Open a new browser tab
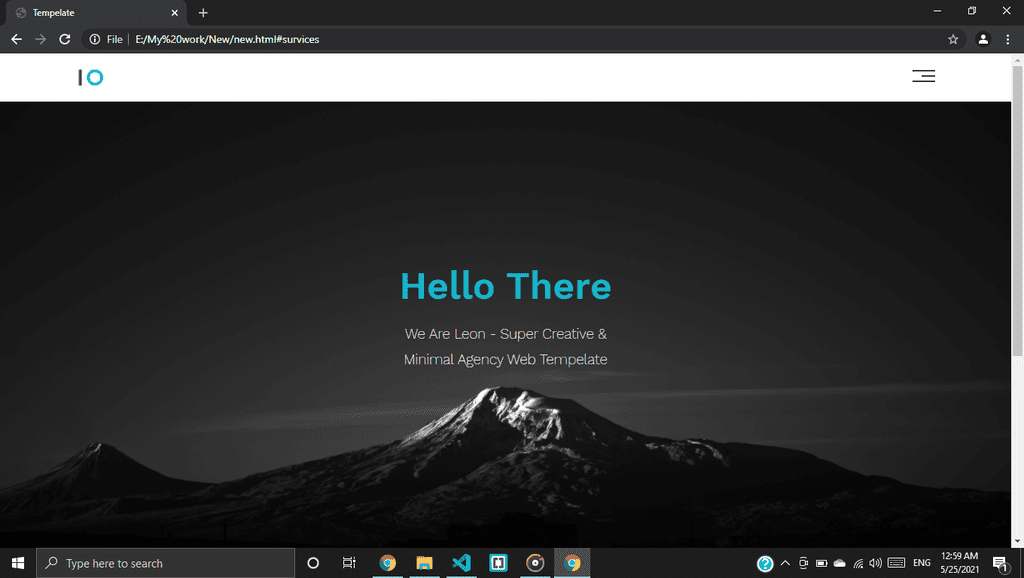This screenshot has width=1024, height=578. click(203, 12)
